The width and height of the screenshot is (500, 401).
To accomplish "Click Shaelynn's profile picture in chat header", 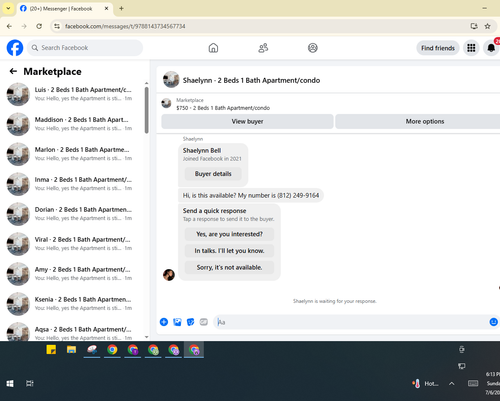I will tap(171, 80).
